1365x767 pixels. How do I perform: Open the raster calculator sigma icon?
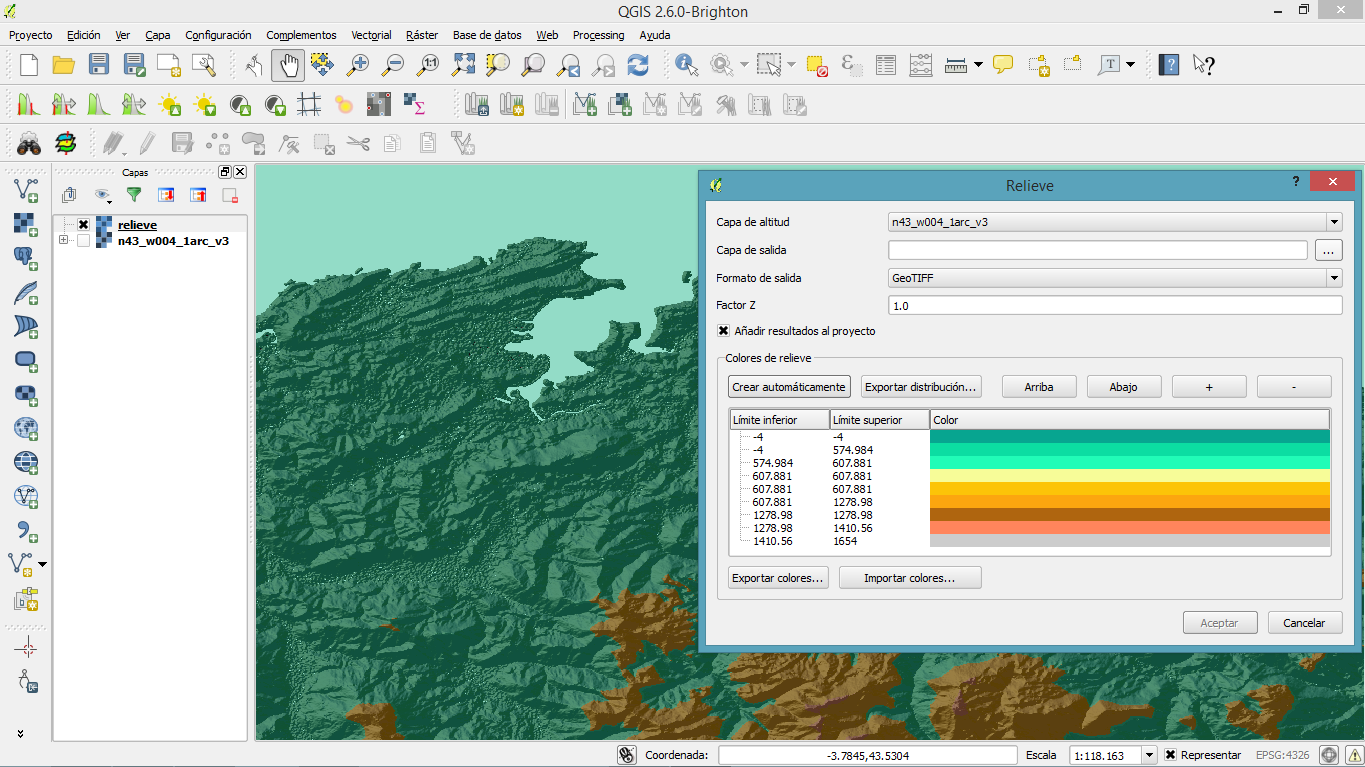414,104
